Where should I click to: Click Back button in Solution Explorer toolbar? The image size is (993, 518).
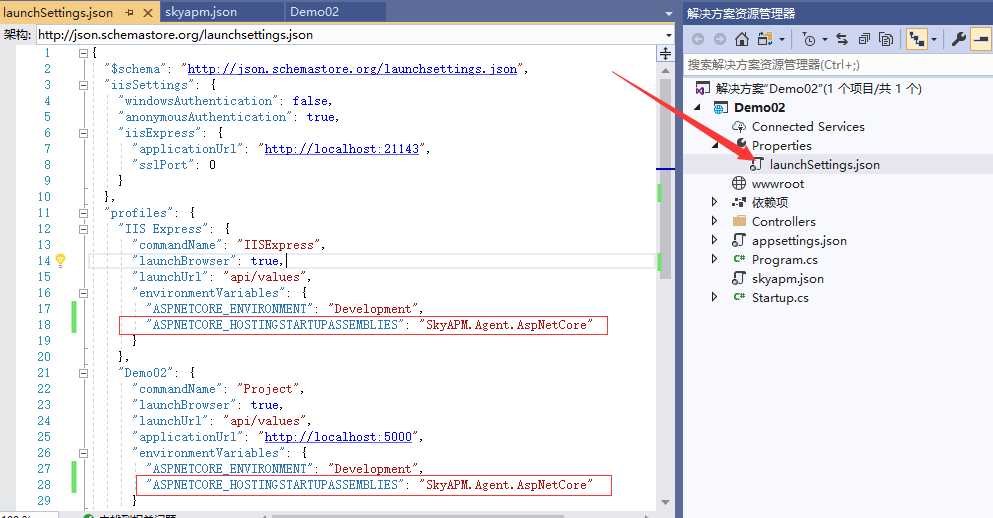pos(698,39)
